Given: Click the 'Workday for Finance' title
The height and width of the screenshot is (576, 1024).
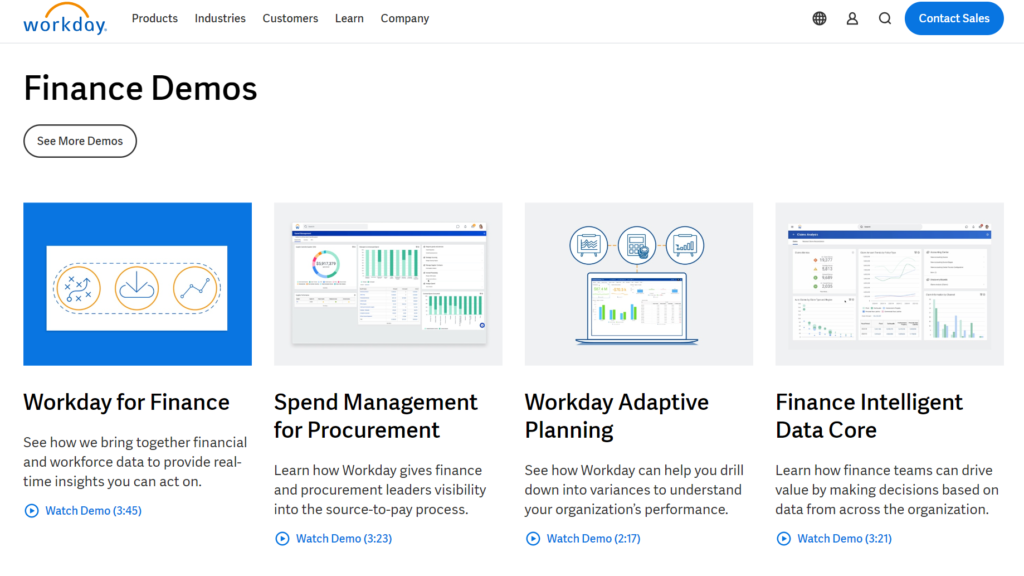Looking at the screenshot, I should pyautogui.click(x=127, y=402).
